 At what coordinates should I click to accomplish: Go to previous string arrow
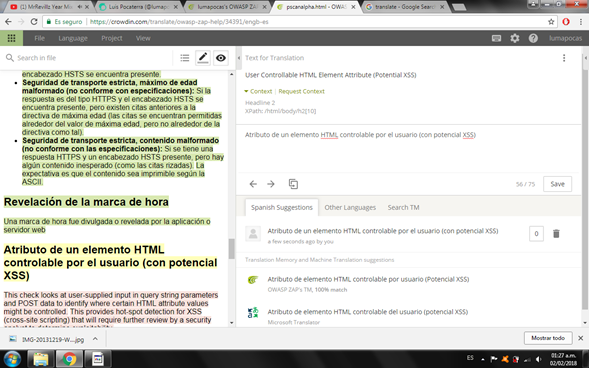click(x=253, y=184)
